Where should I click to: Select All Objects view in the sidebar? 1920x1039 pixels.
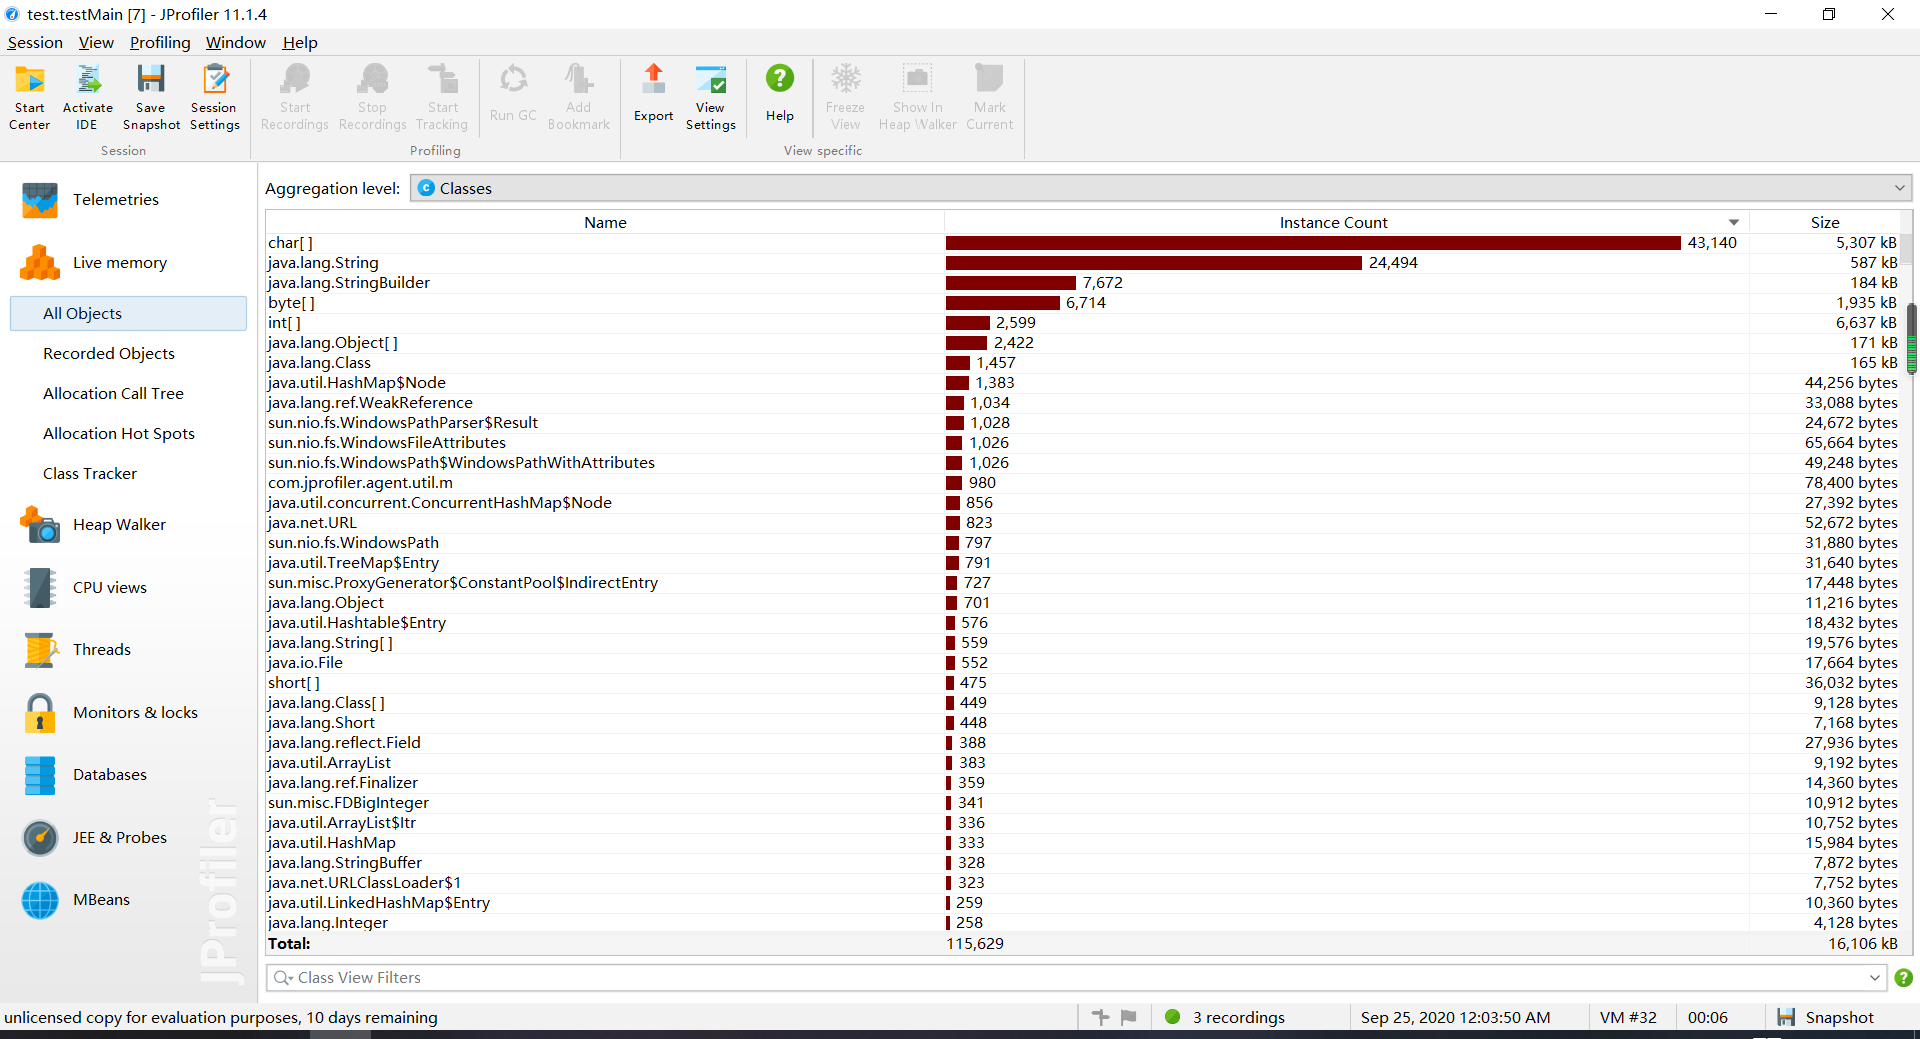[128, 313]
